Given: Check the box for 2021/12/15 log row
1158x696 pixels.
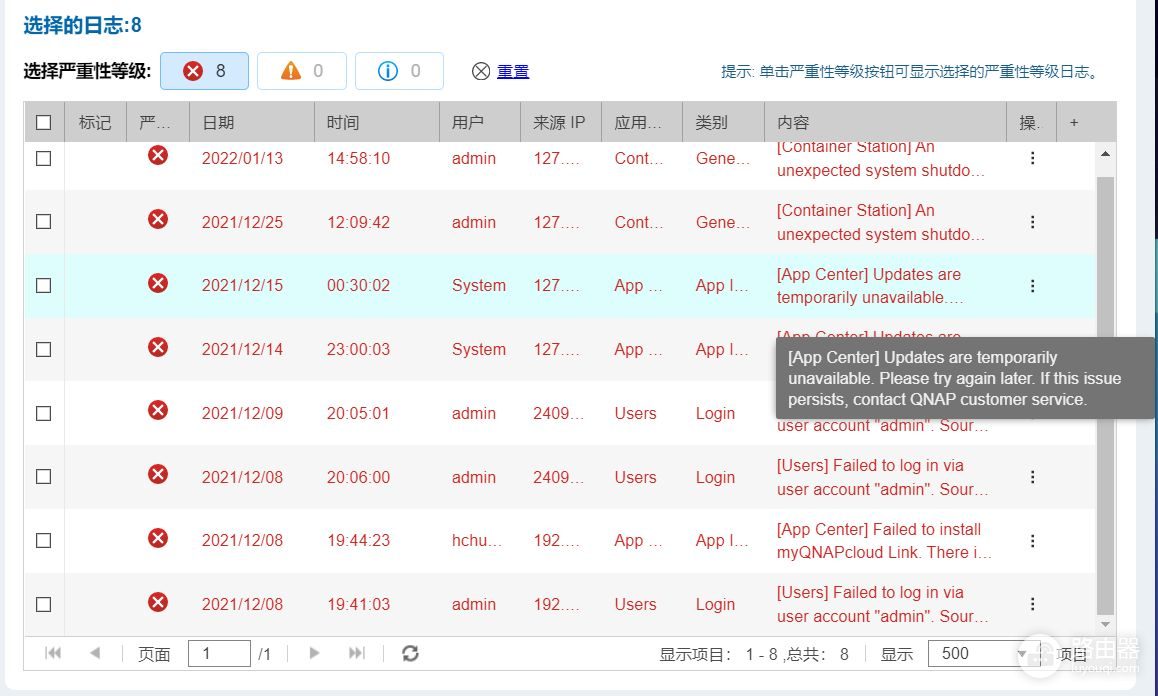Looking at the screenshot, I should tap(43, 285).
